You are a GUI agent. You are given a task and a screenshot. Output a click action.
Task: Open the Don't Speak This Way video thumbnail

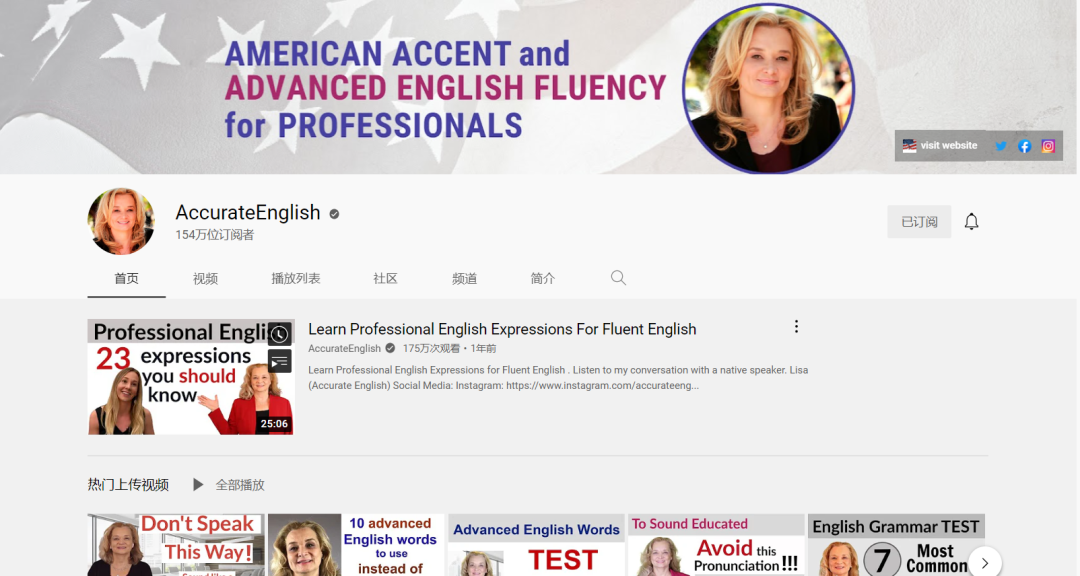[176, 544]
